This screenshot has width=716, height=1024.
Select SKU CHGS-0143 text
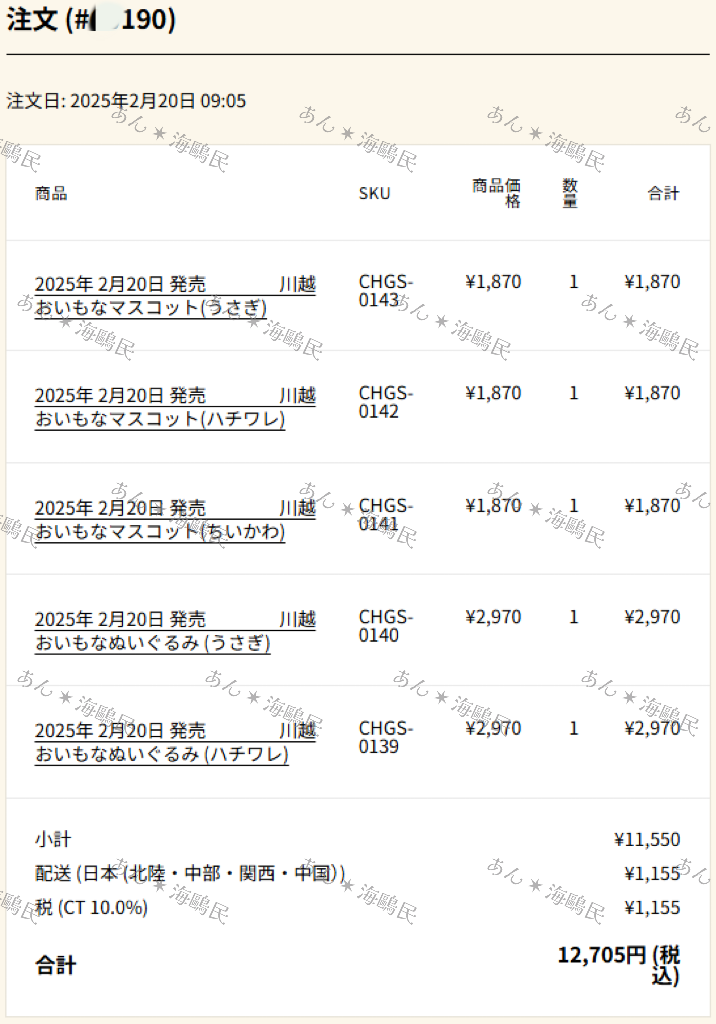[385, 291]
